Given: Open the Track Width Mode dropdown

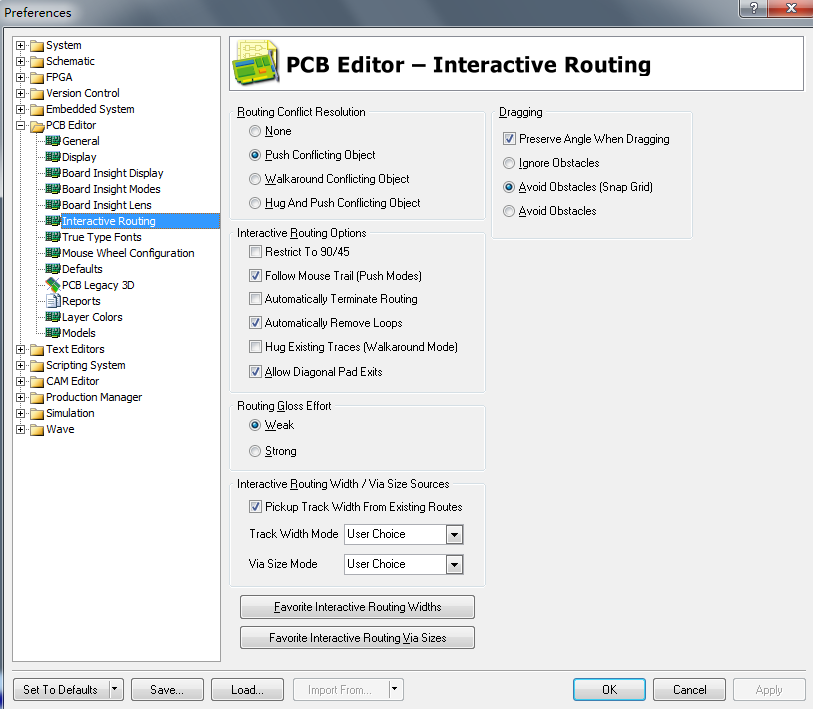Looking at the screenshot, I should (454, 535).
